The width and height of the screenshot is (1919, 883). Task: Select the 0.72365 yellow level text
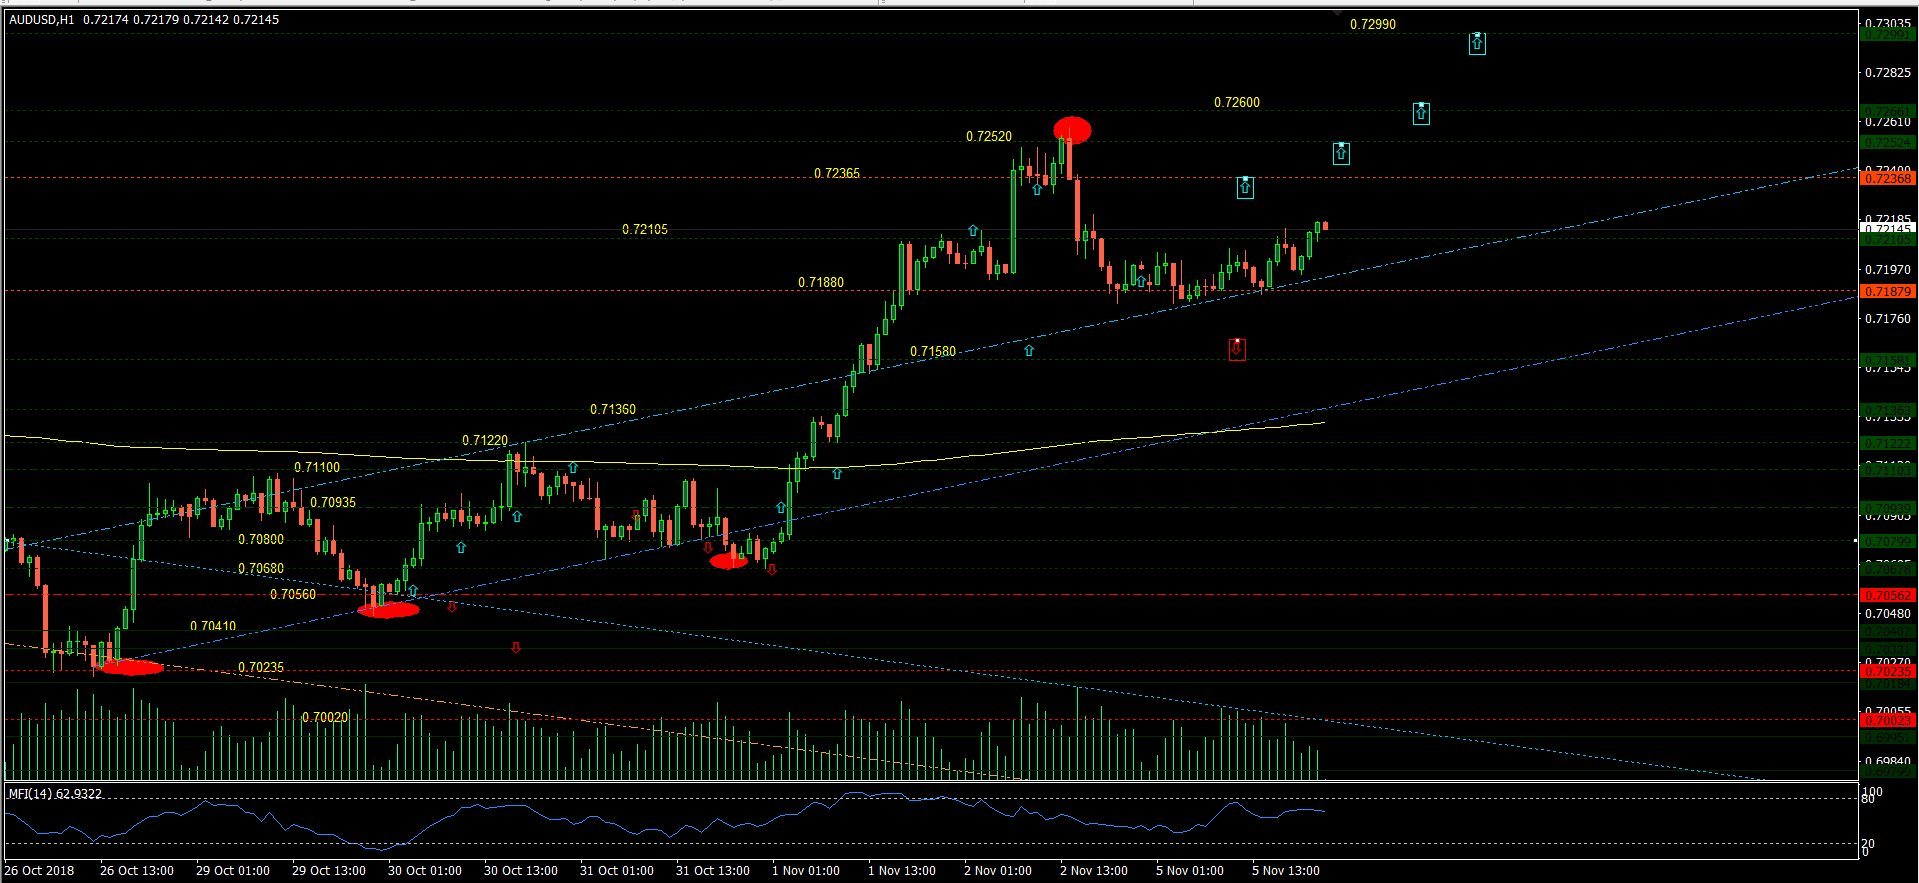pos(836,174)
